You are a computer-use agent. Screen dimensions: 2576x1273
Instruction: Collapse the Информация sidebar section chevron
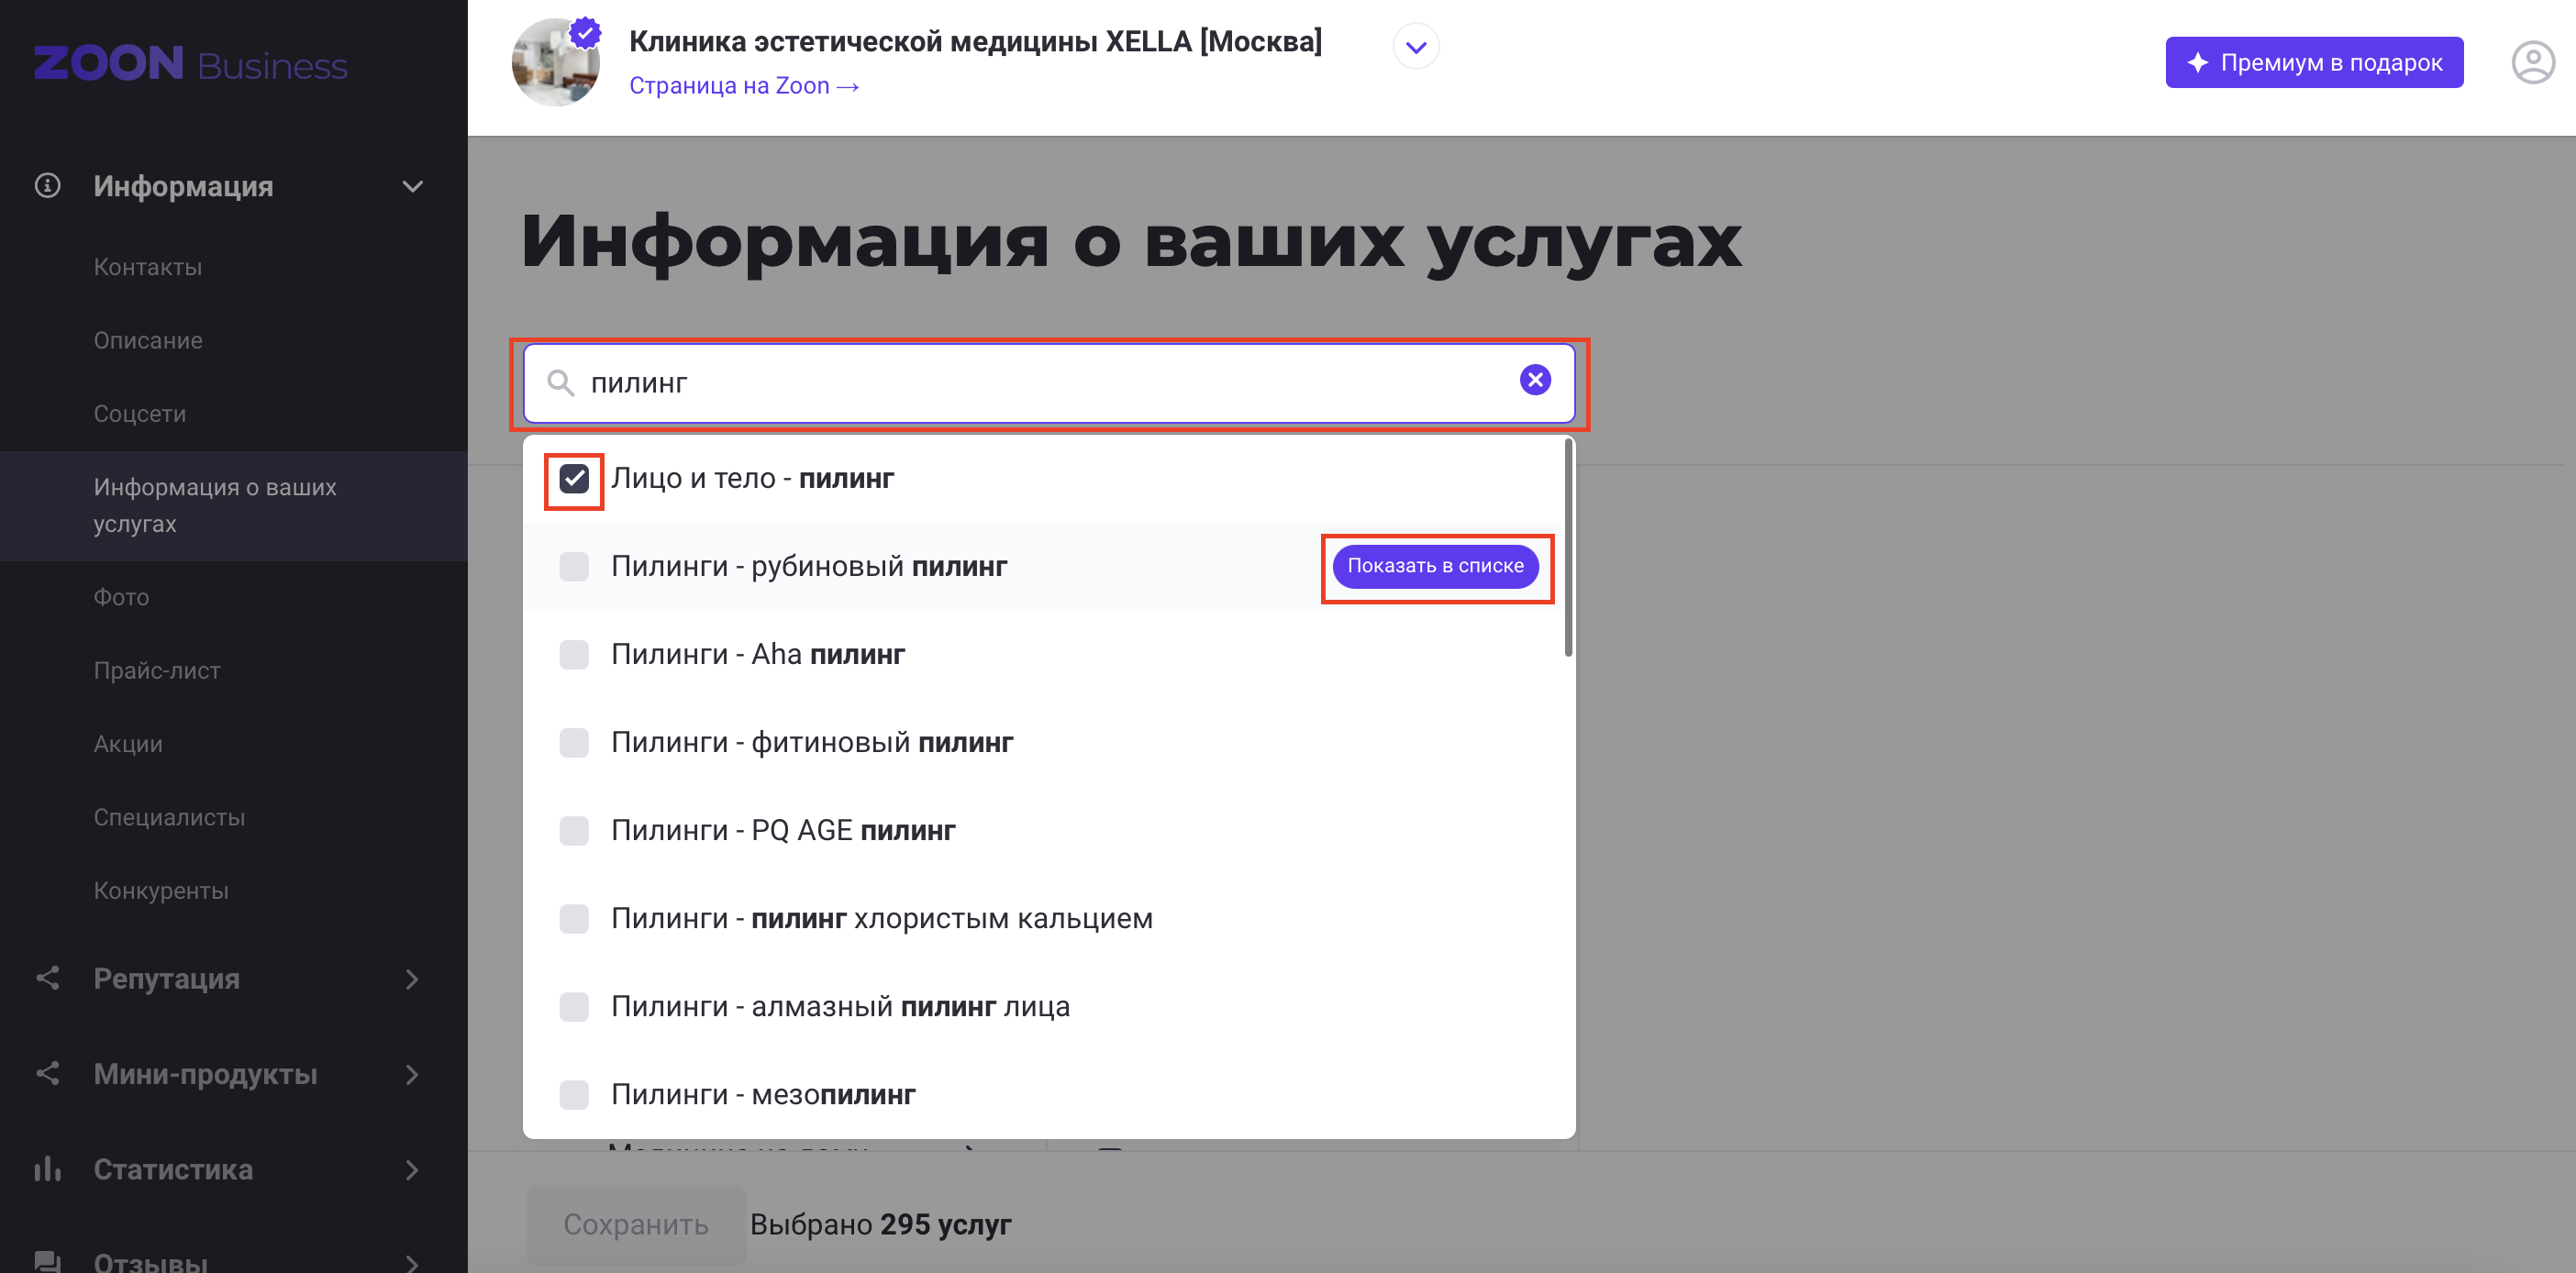tap(412, 187)
